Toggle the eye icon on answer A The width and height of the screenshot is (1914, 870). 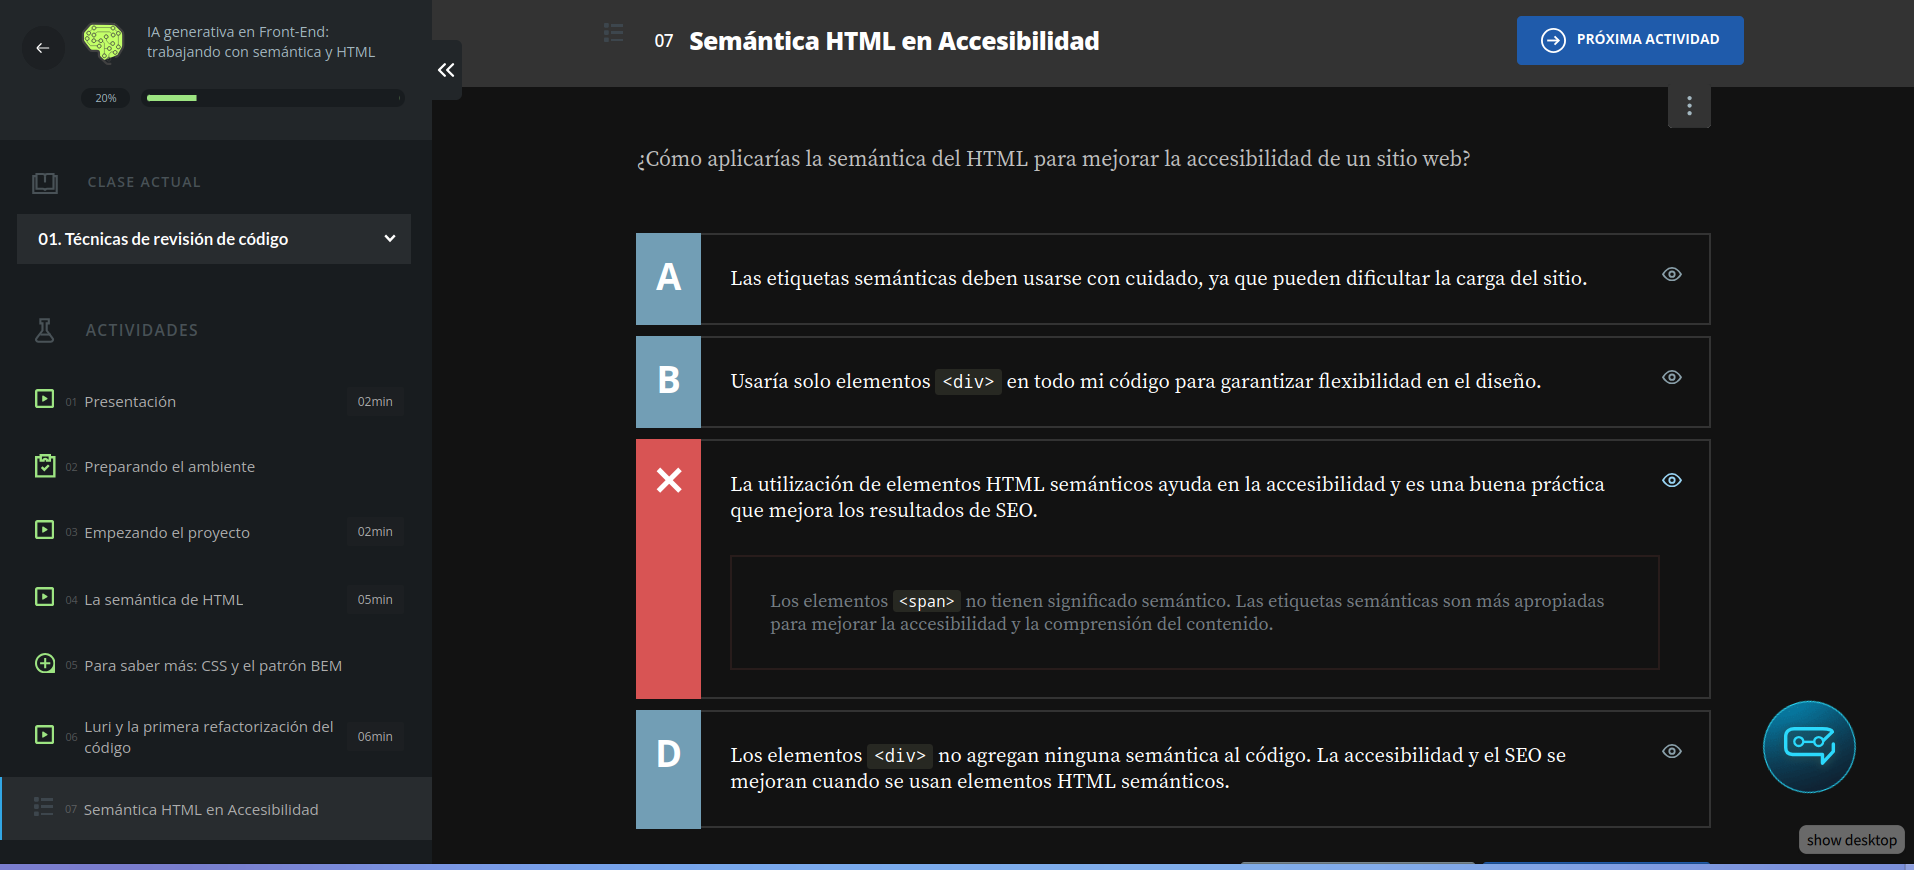(1672, 274)
